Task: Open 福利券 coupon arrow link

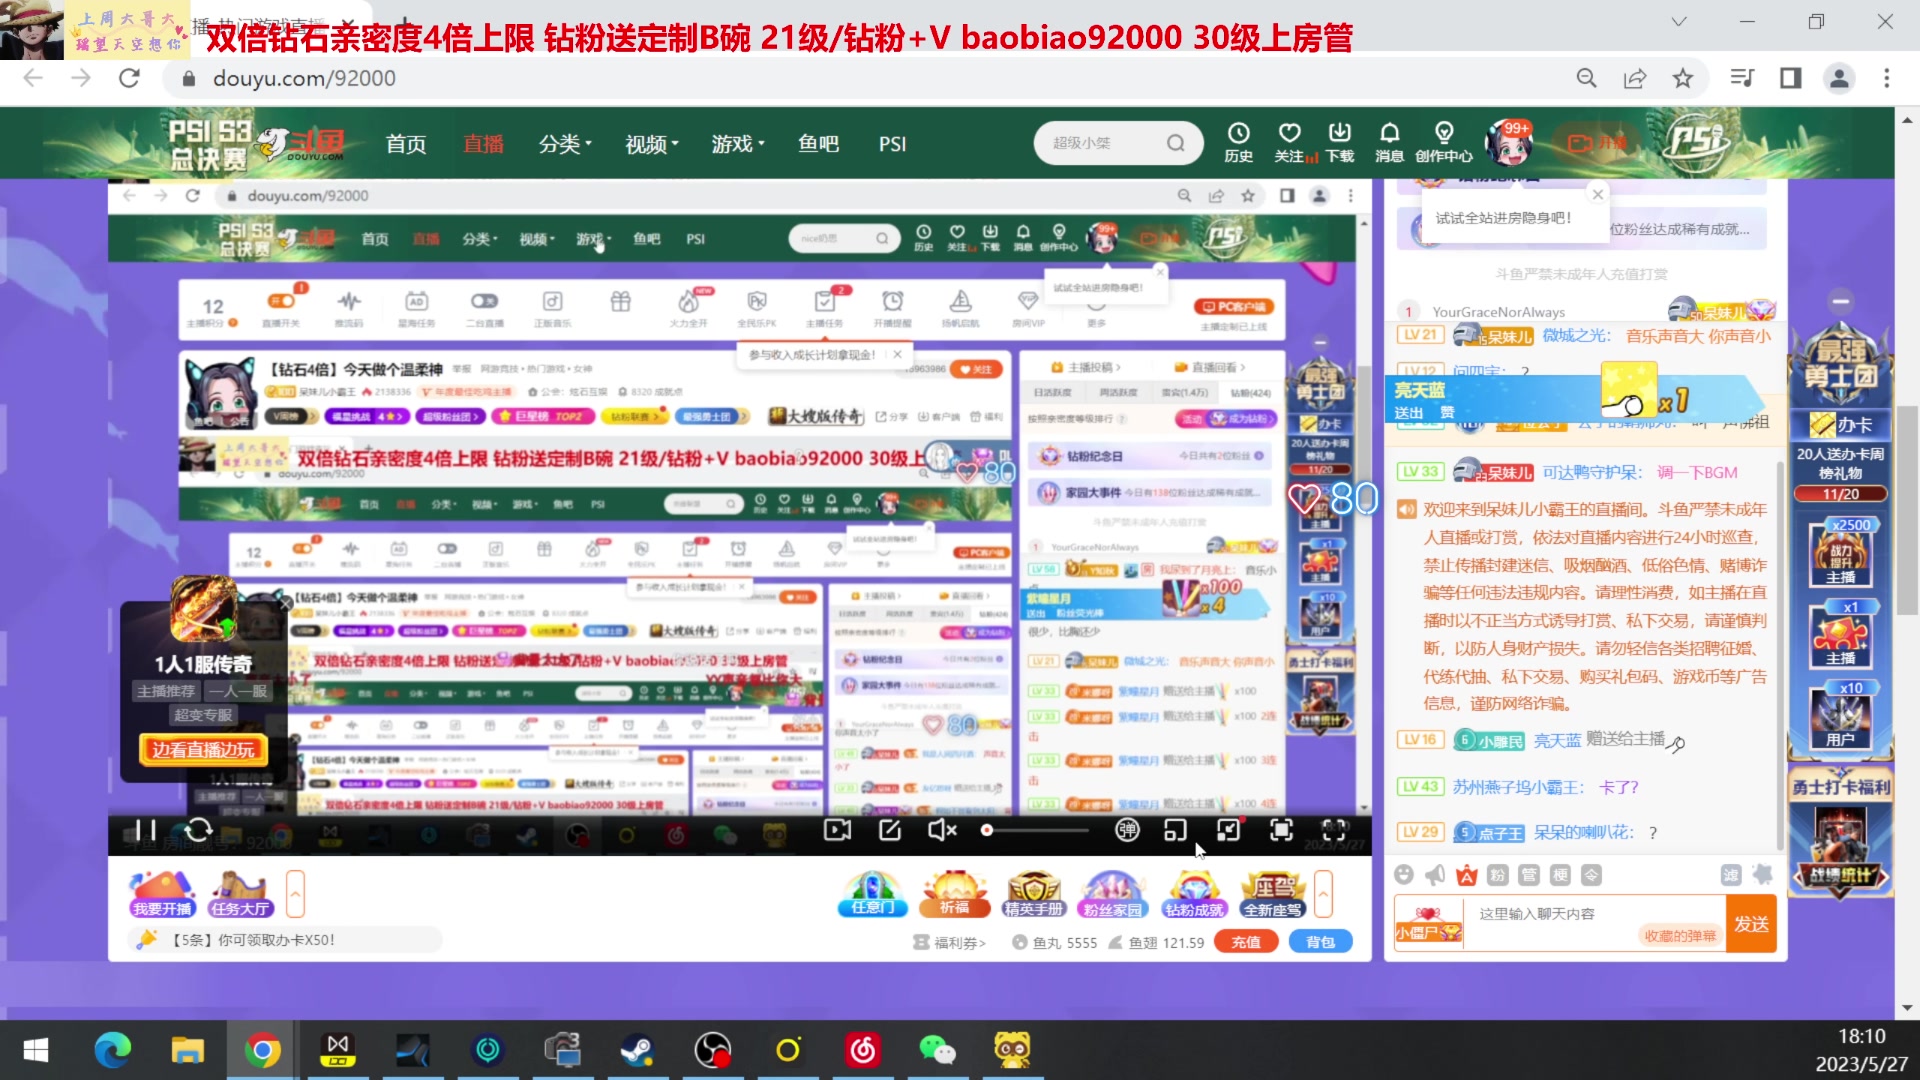Action: tap(950, 942)
